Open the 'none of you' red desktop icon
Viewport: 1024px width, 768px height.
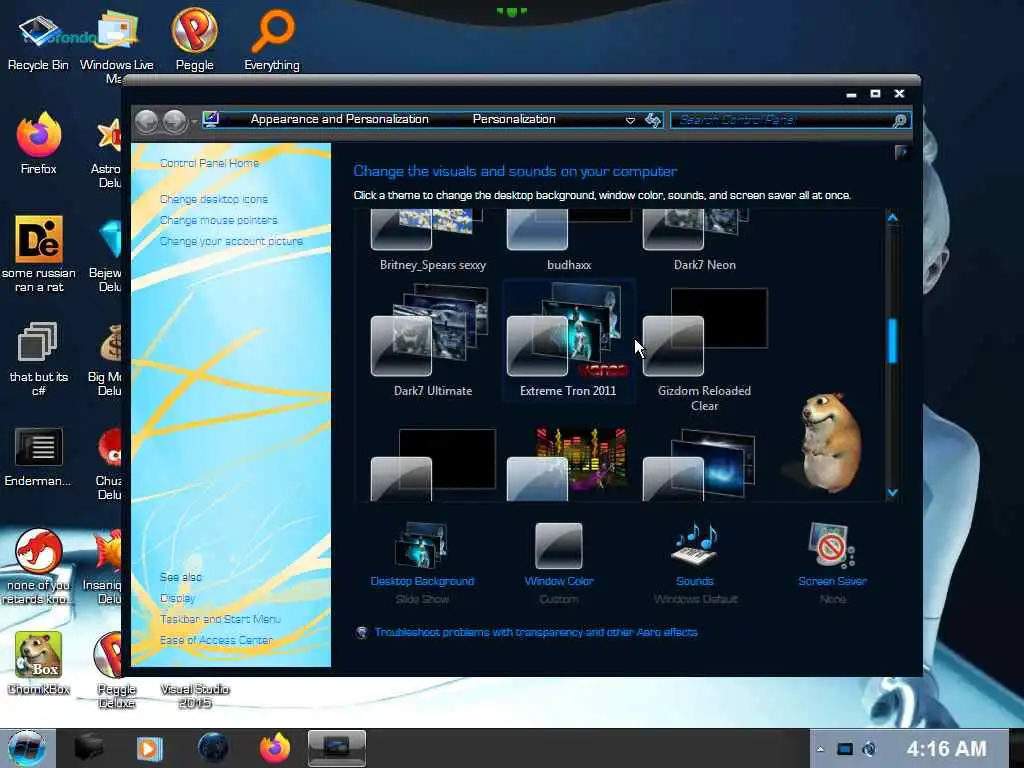pos(38,567)
